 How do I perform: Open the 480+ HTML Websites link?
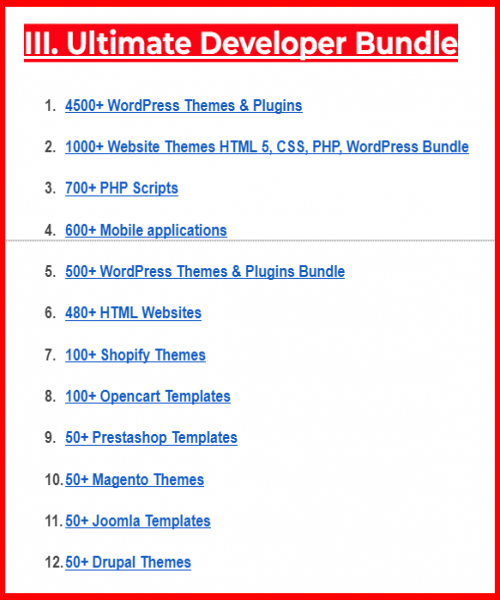pyautogui.click(x=133, y=313)
